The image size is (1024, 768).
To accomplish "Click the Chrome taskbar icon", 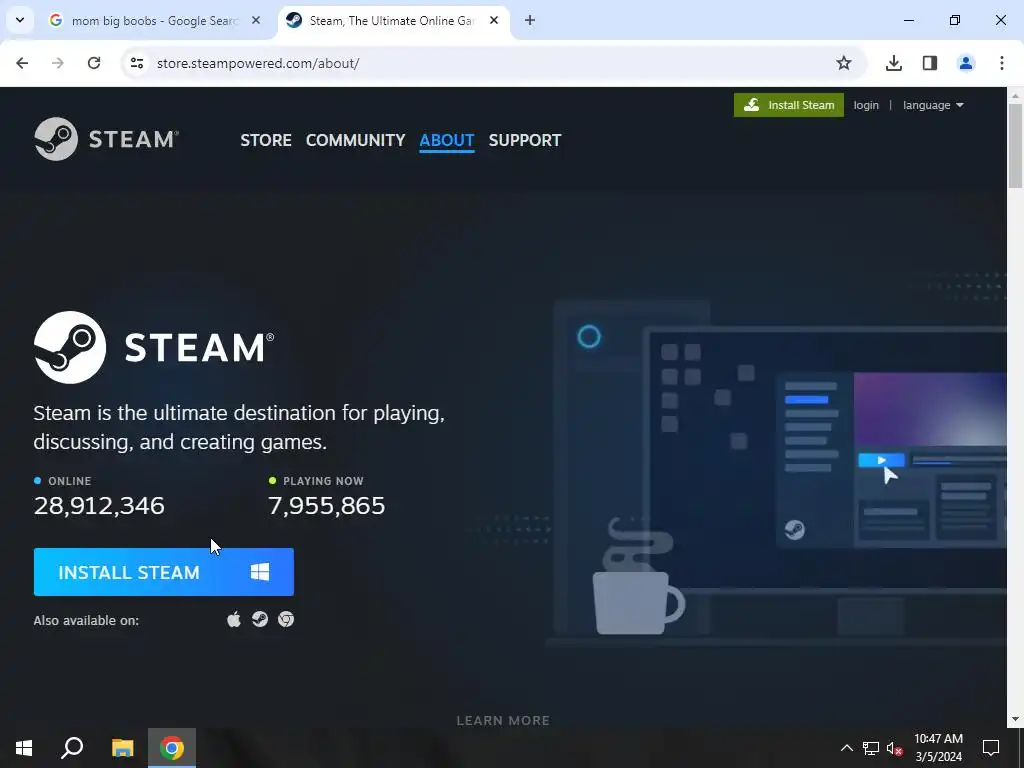I will point(172,748).
